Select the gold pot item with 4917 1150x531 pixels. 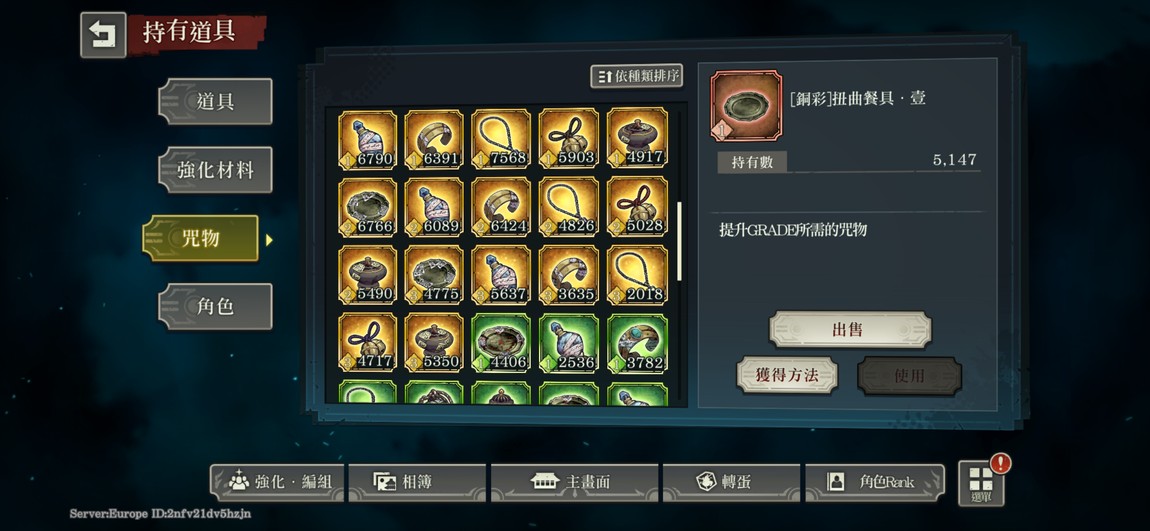coord(637,139)
